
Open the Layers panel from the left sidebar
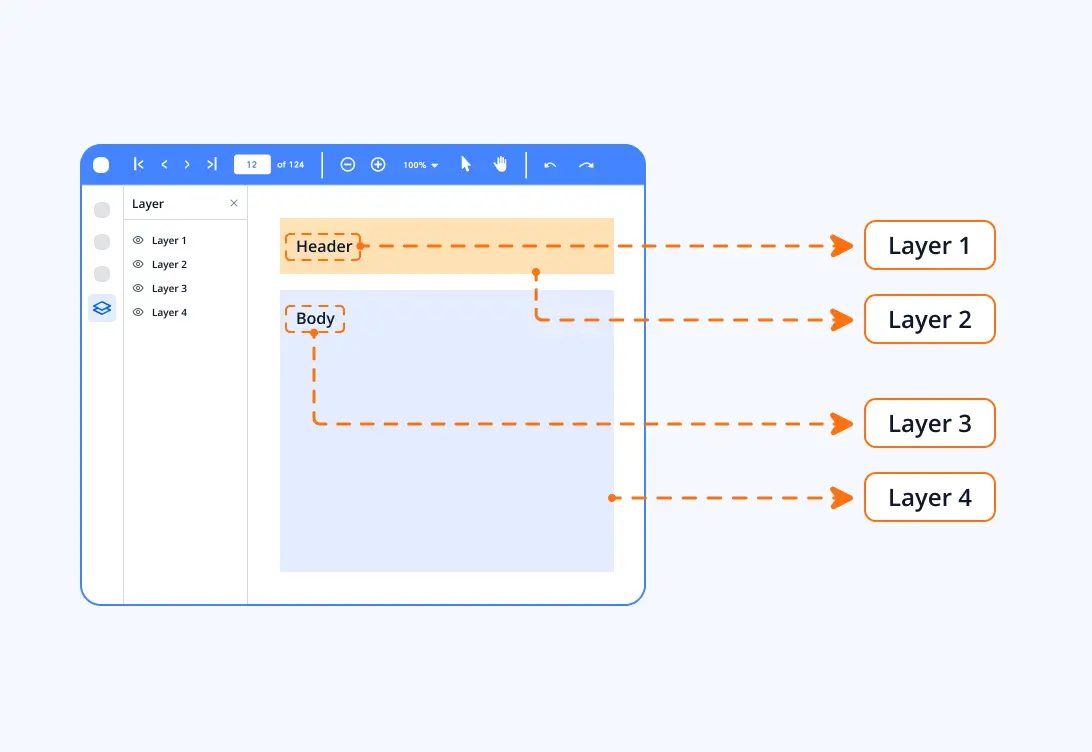[x=101, y=308]
